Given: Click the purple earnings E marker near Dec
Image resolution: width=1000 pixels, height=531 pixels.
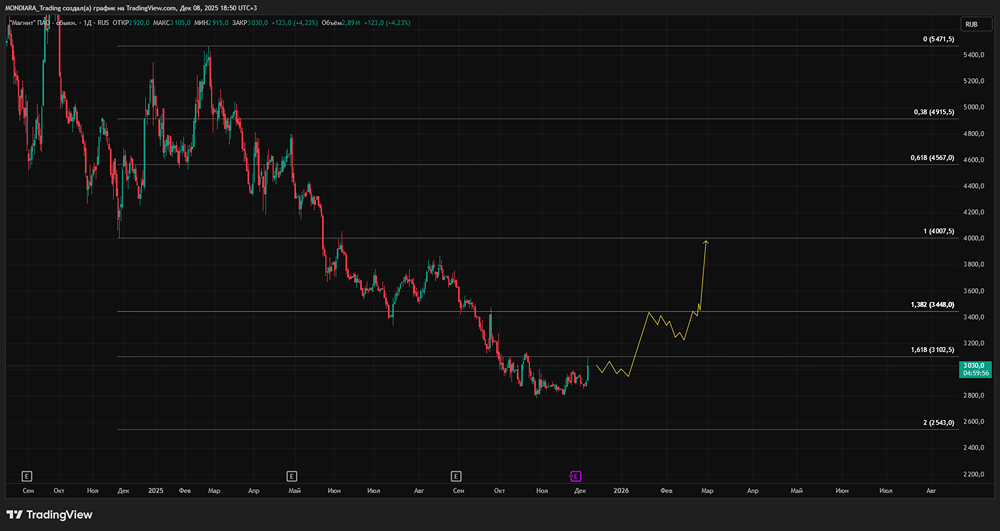Looking at the screenshot, I should pos(575,476).
